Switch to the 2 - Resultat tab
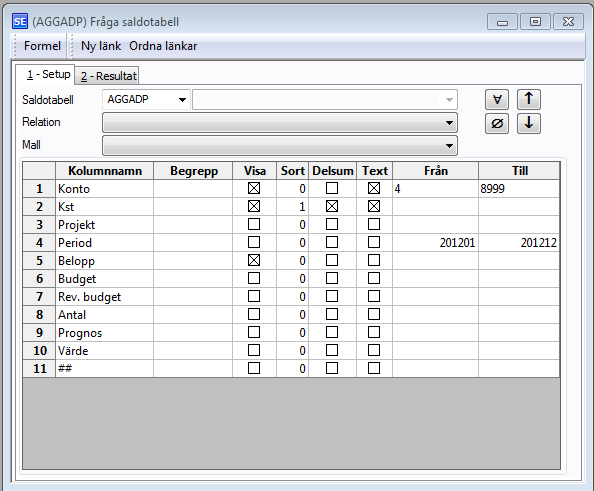 [108, 76]
